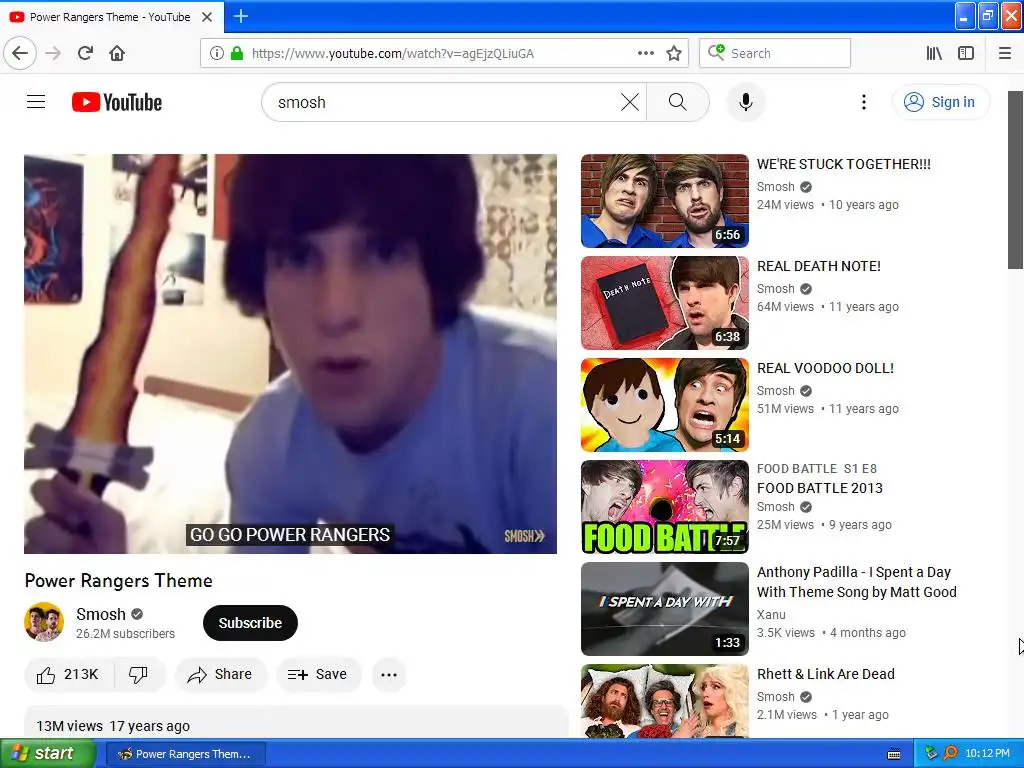Image resolution: width=1024 pixels, height=768 pixels.
Task: Toggle the sidebar view icon
Action: point(966,54)
